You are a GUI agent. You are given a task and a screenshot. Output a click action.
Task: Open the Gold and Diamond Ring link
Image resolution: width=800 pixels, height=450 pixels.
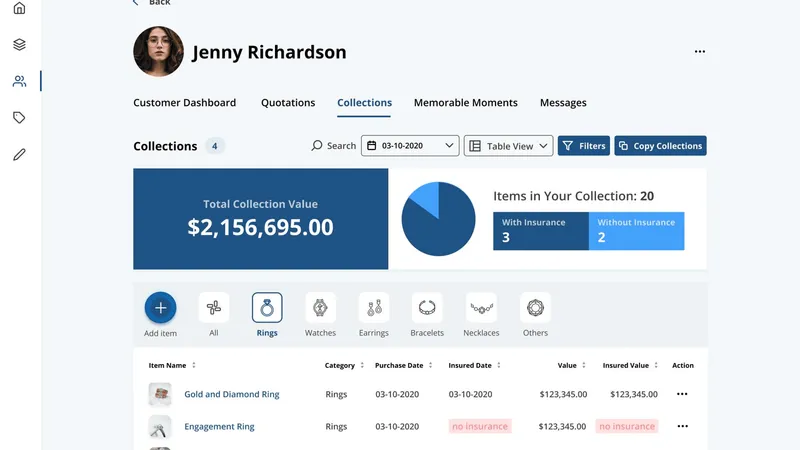232,394
